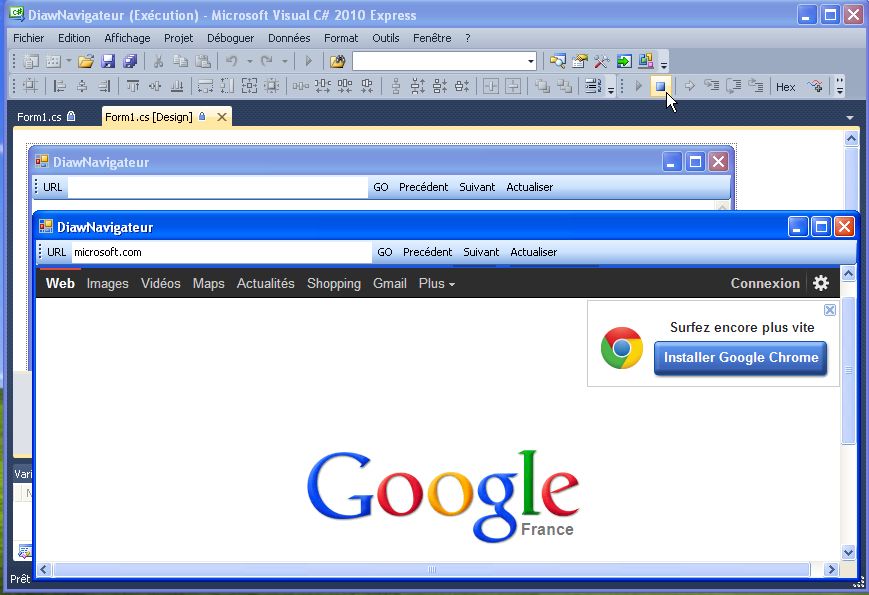Click the Align Centers layout icon
The height and width of the screenshot is (595, 869).
coord(82,86)
